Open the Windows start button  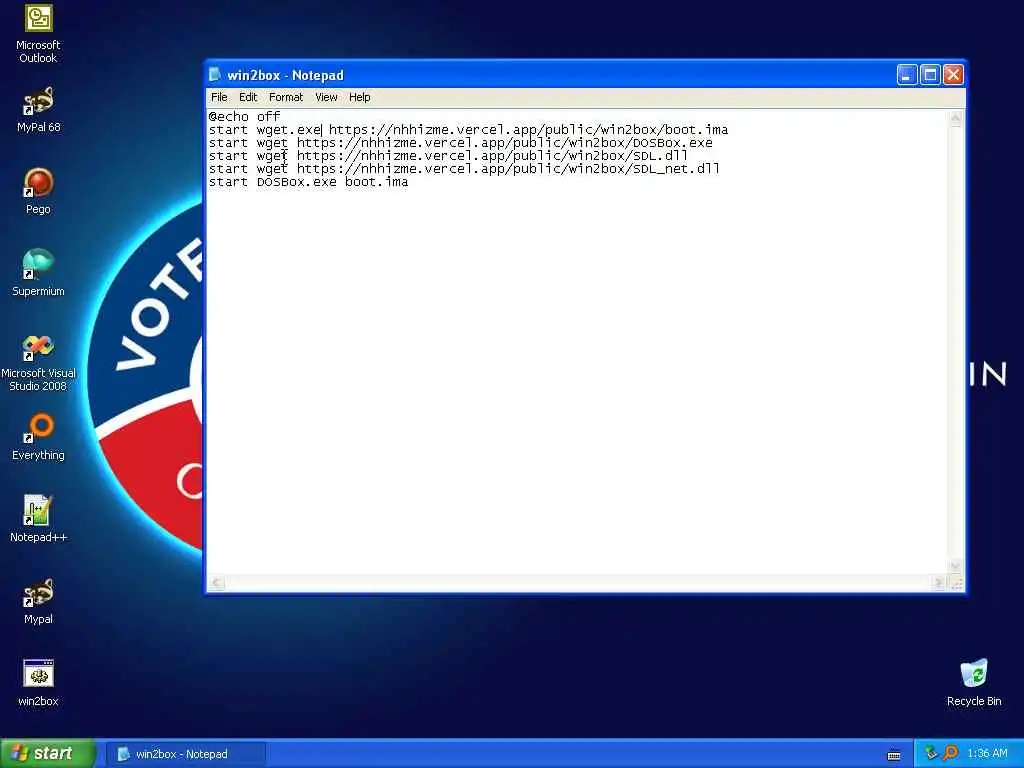point(47,753)
